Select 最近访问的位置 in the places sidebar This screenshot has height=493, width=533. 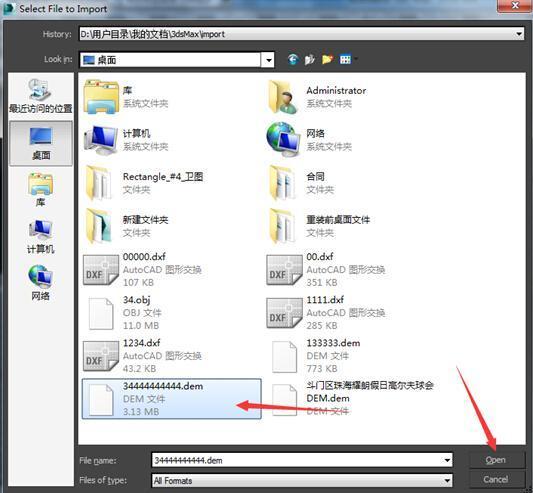40,96
